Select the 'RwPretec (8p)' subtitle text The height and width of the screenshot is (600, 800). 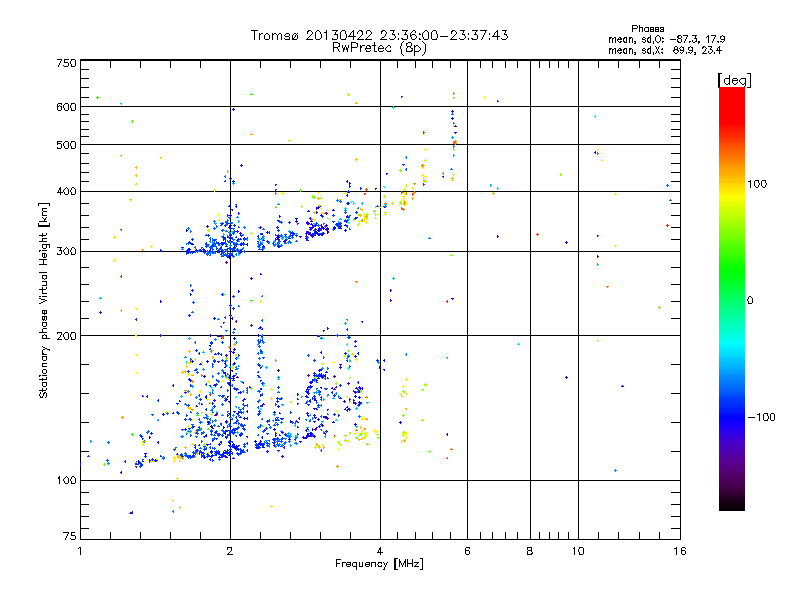(379, 47)
